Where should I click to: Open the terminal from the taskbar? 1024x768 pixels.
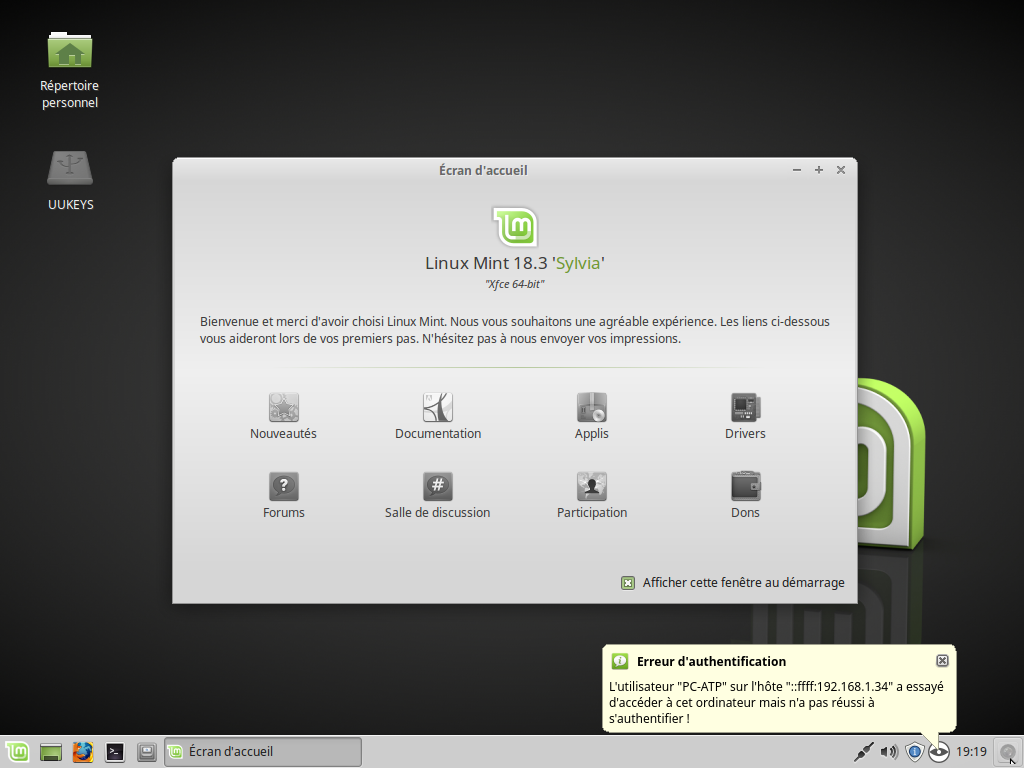114,751
